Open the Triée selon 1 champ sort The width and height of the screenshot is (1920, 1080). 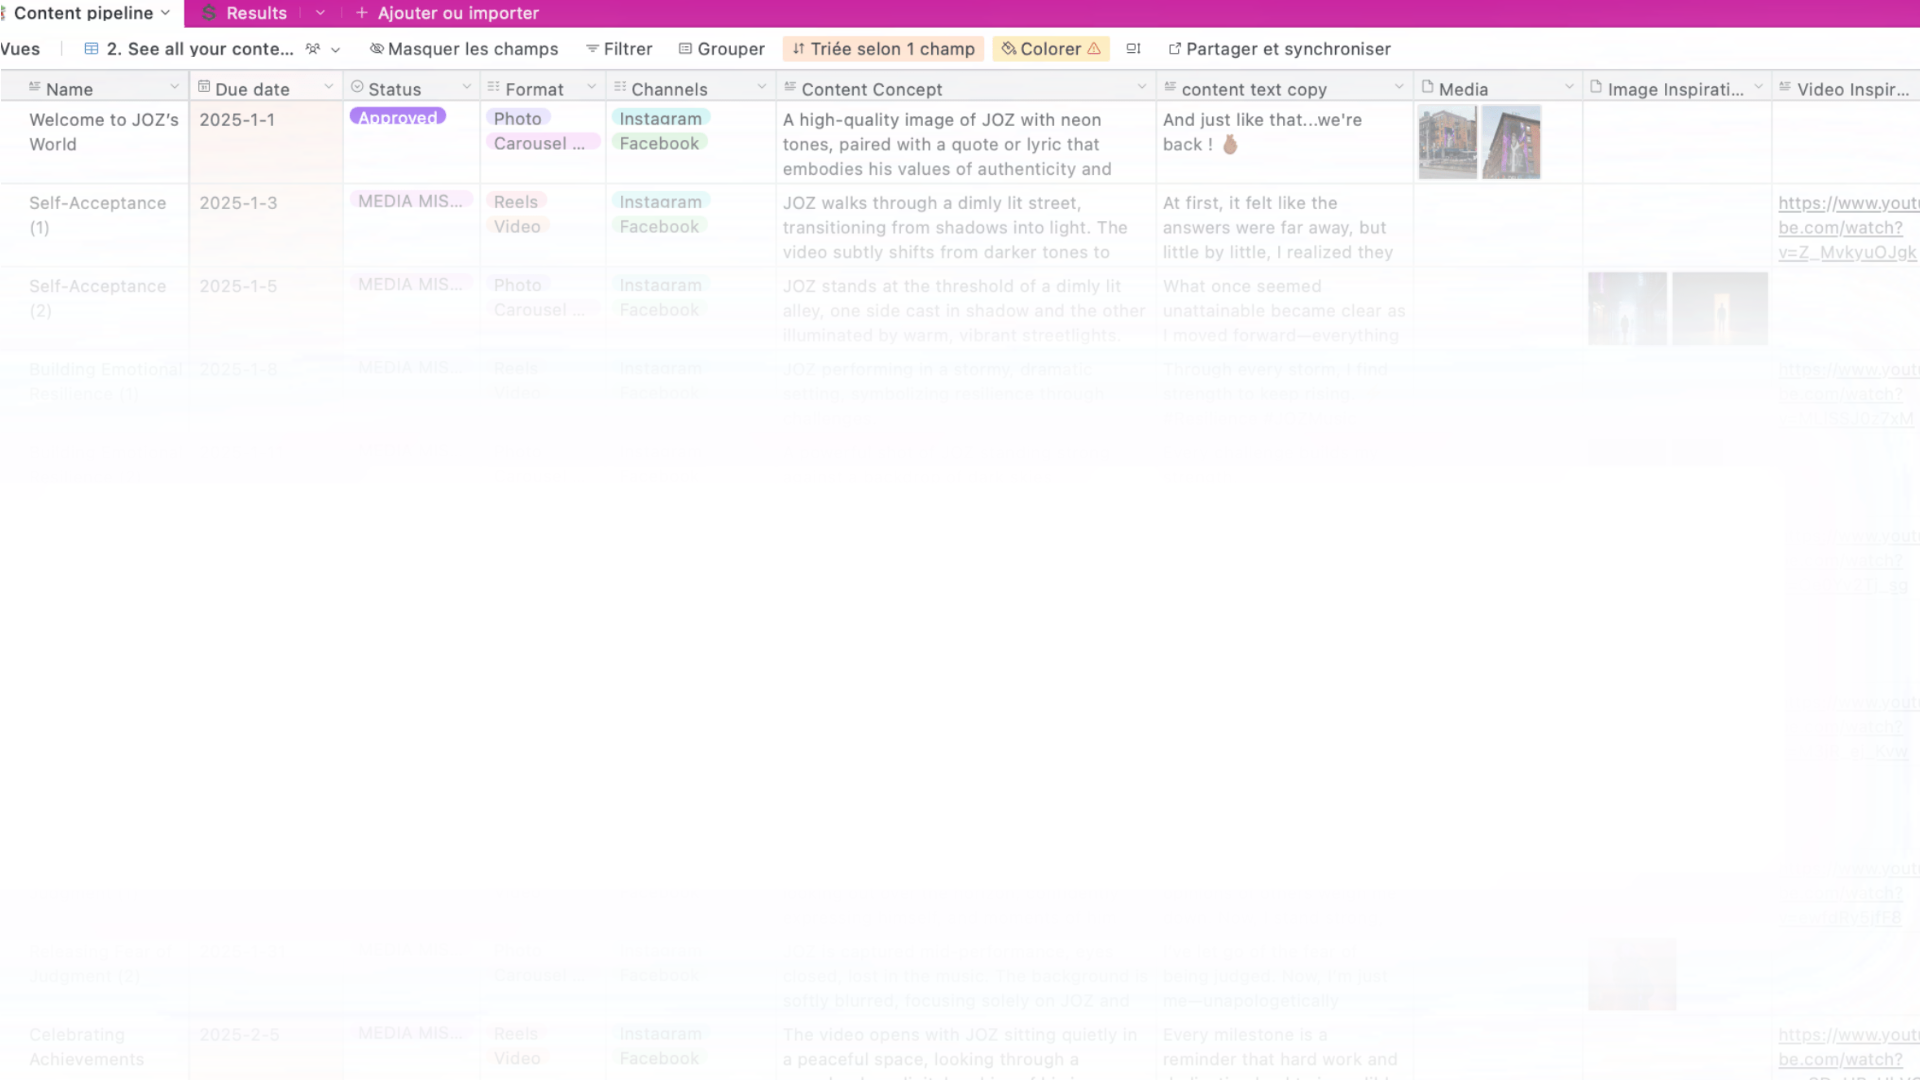pos(883,48)
